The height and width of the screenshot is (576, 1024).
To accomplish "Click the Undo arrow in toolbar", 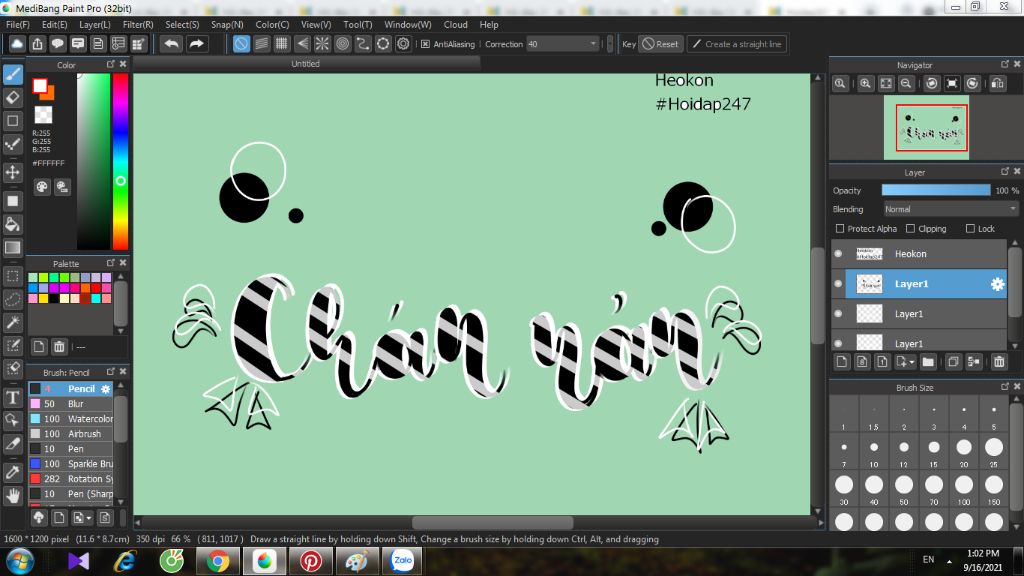I will click(171, 44).
